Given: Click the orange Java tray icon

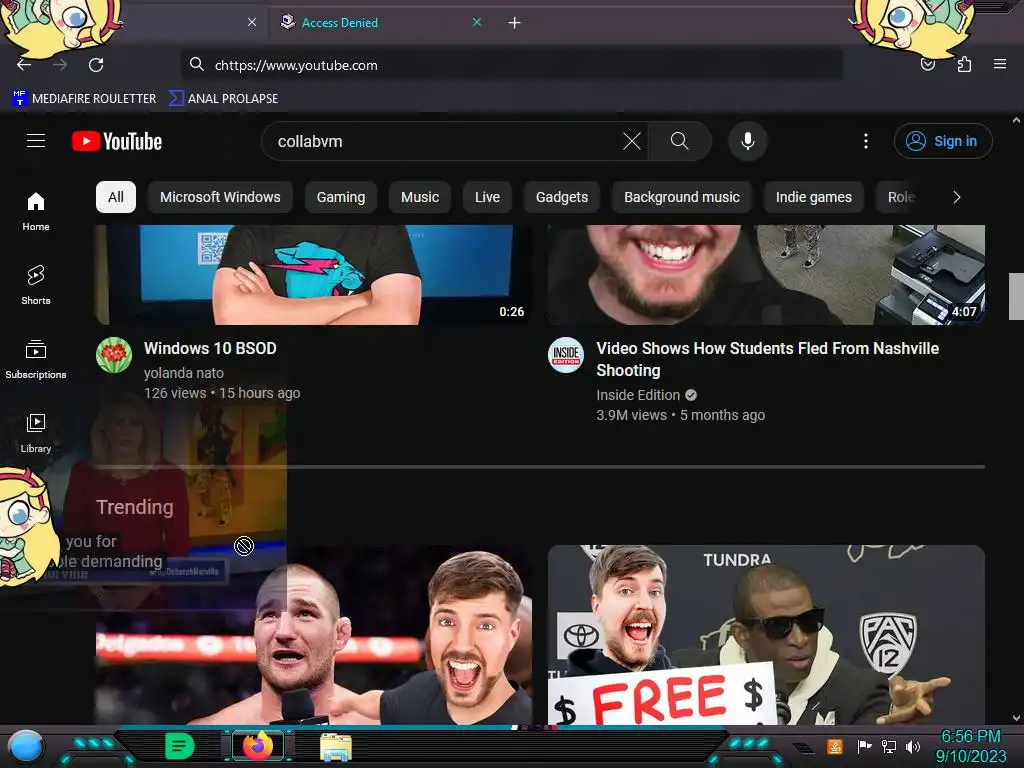Looking at the screenshot, I should pyautogui.click(x=835, y=746).
